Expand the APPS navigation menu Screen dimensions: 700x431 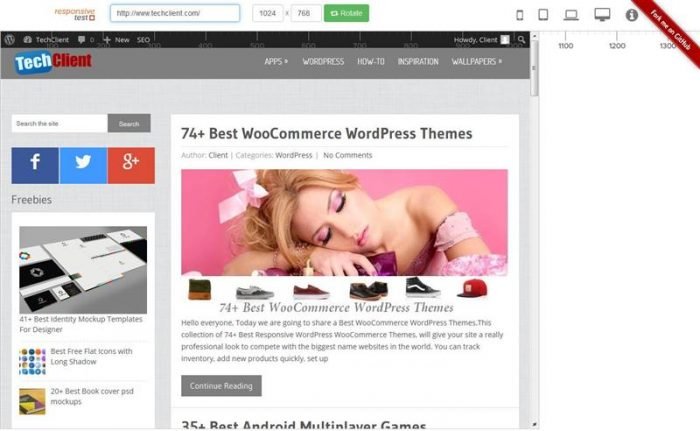tap(276, 62)
